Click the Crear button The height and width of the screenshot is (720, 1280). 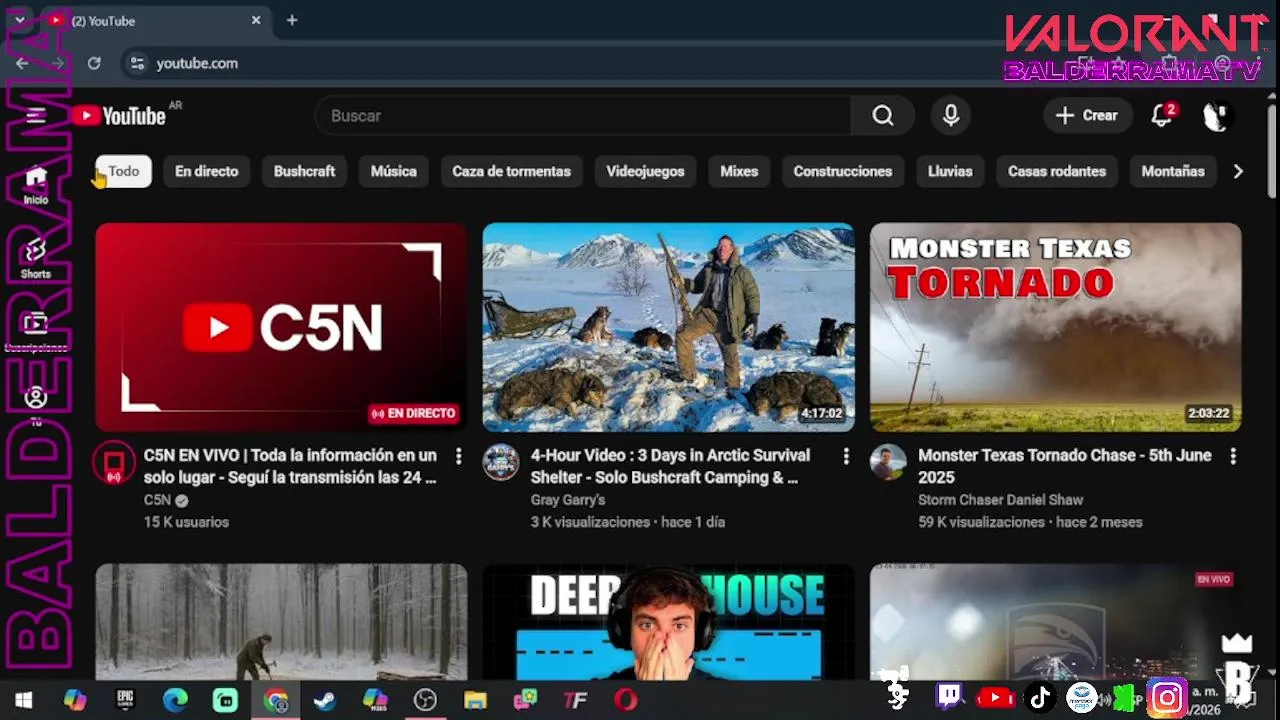1087,116
